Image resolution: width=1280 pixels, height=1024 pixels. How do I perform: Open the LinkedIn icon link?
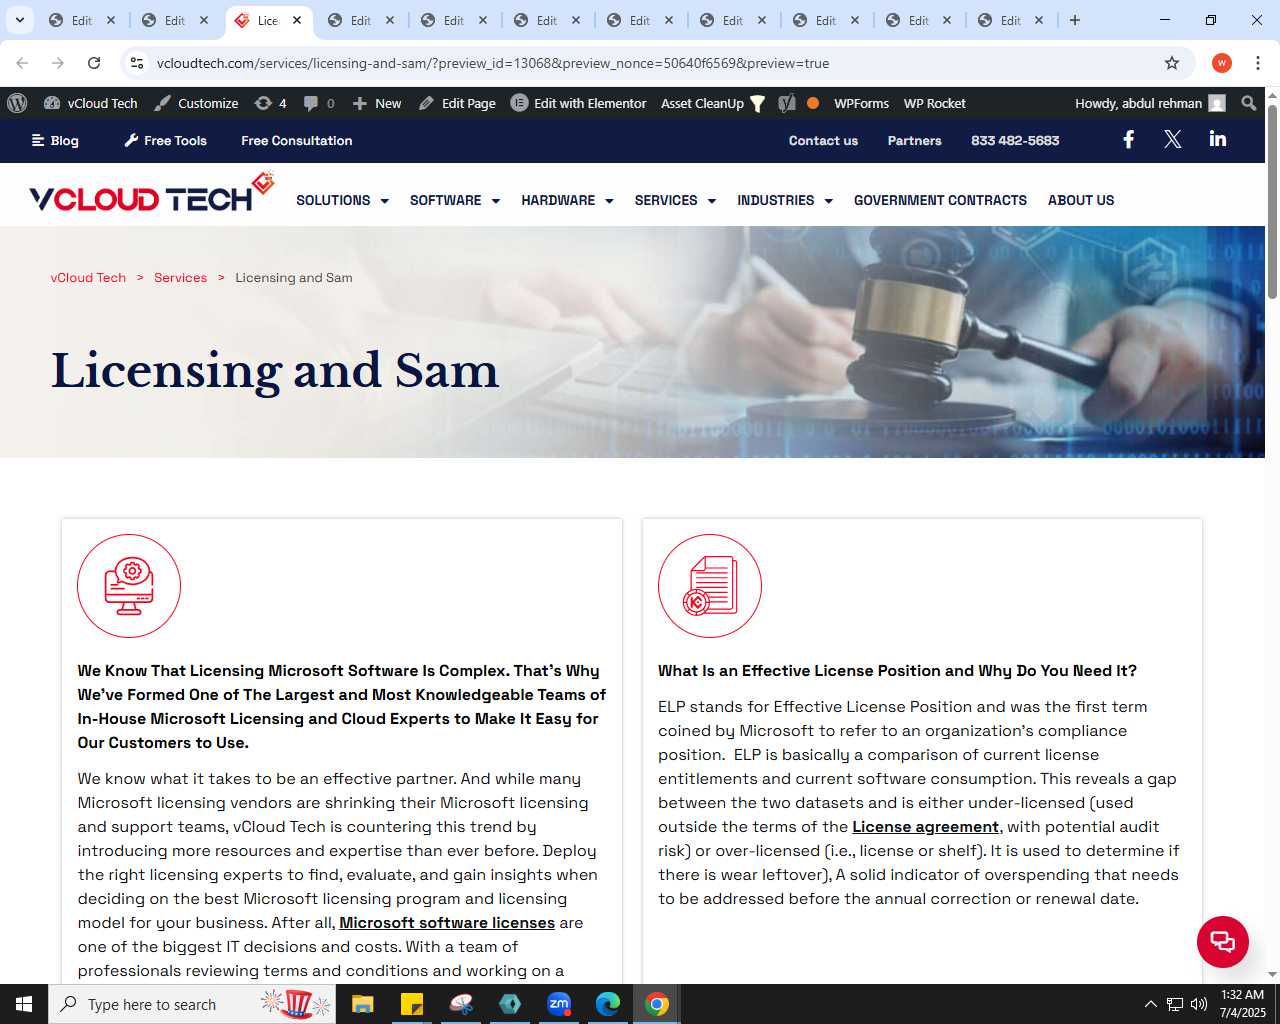(1217, 139)
